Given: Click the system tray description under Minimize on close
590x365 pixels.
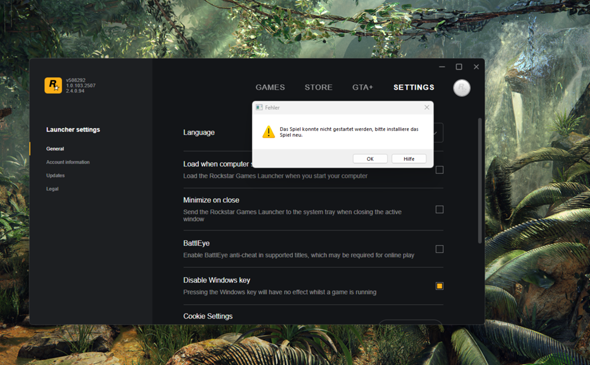Looking at the screenshot, I should point(292,215).
